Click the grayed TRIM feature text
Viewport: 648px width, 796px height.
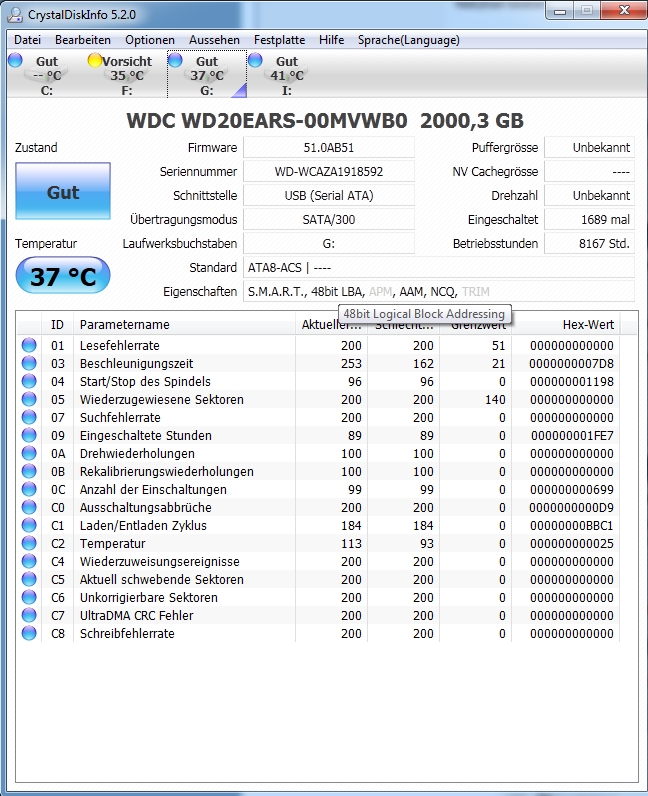pos(476,292)
